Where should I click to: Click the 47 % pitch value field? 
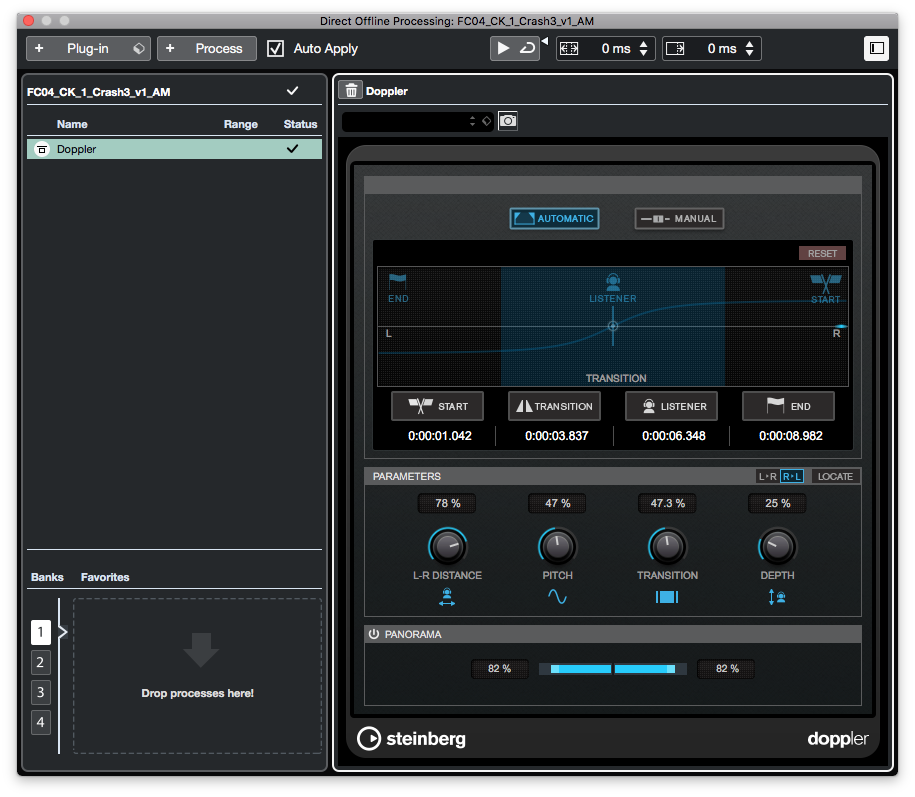[x=557, y=504]
